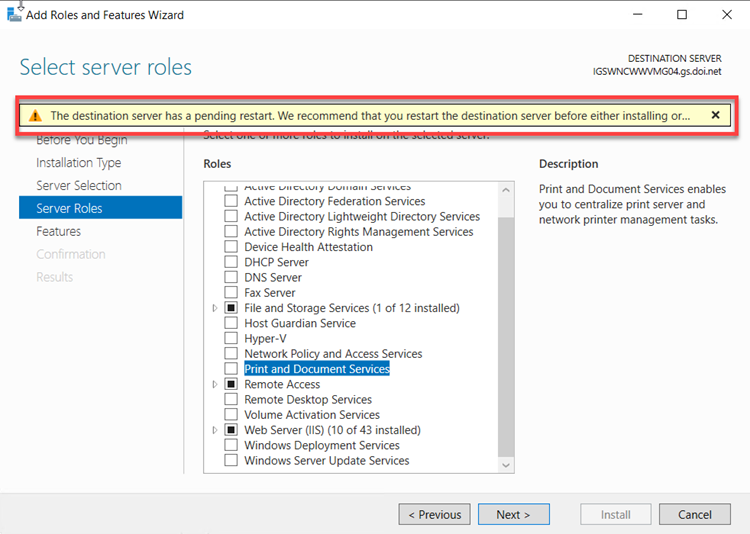Click the yellow warning triangle icon
Image resolution: width=750 pixels, height=534 pixels.
35,116
